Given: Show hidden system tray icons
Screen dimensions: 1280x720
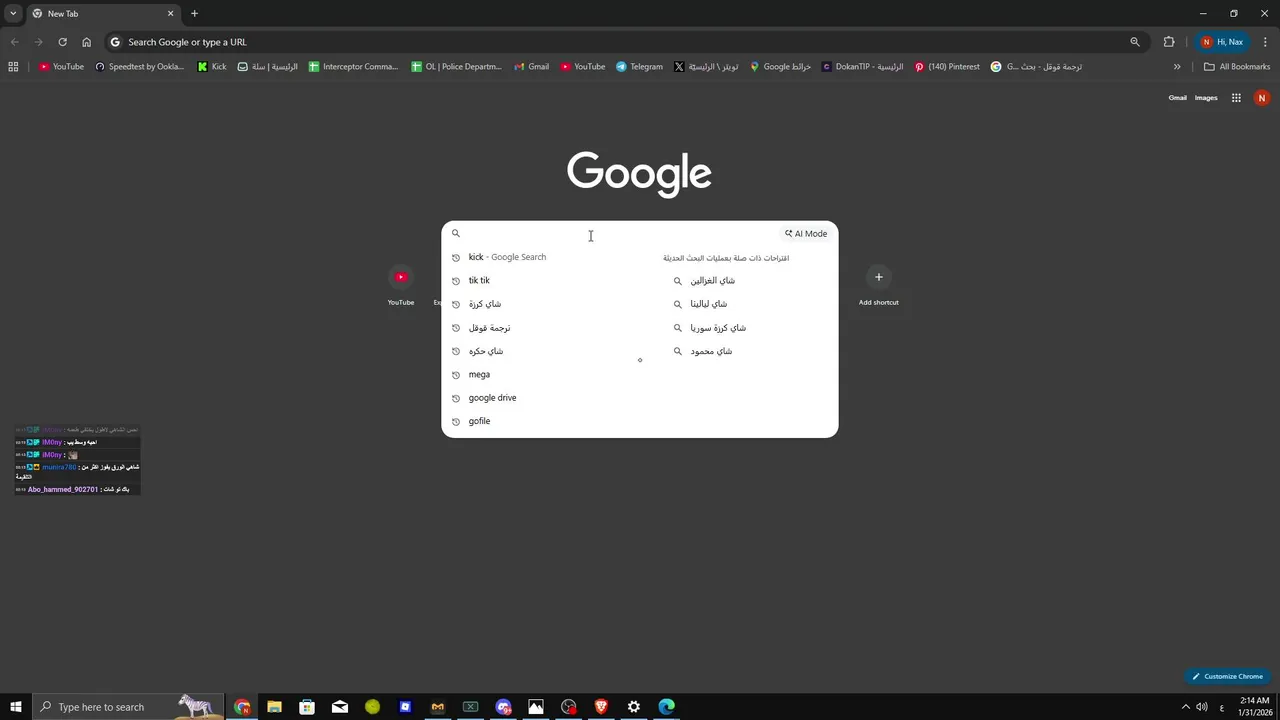Looking at the screenshot, I should [x=1186, y=707].
